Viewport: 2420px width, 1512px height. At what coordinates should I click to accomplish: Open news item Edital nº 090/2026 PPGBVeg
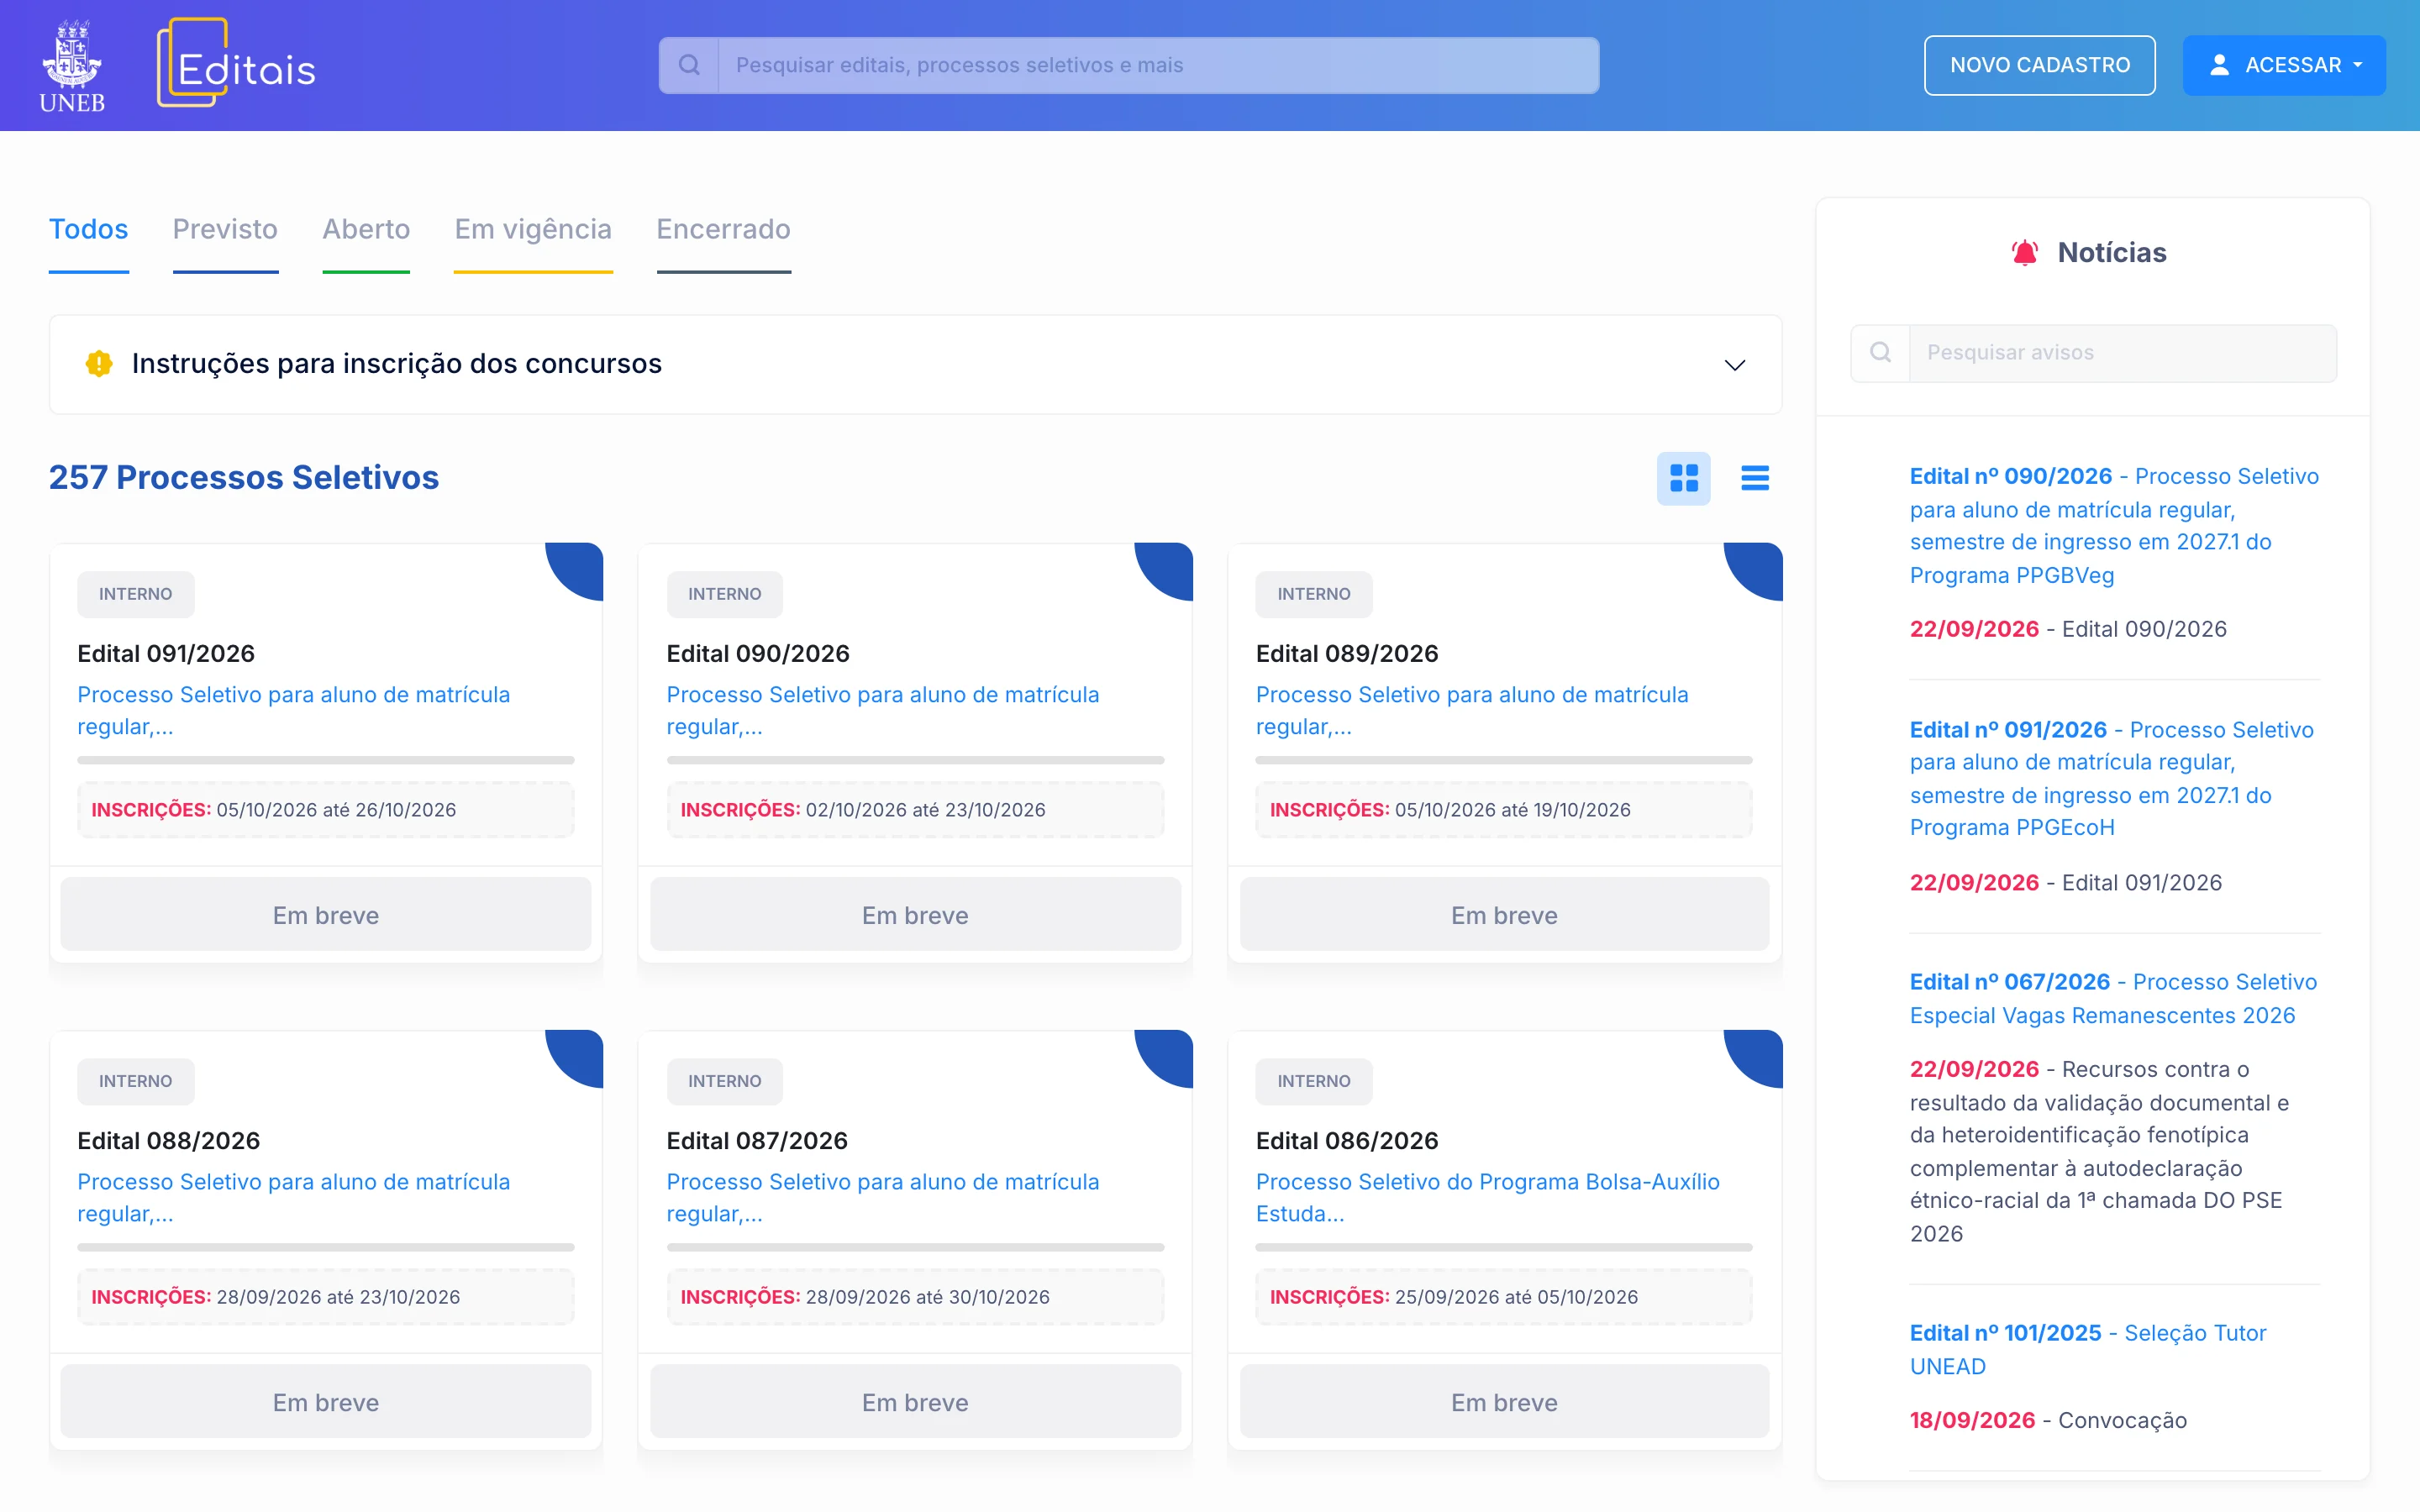coord(2114,525)
